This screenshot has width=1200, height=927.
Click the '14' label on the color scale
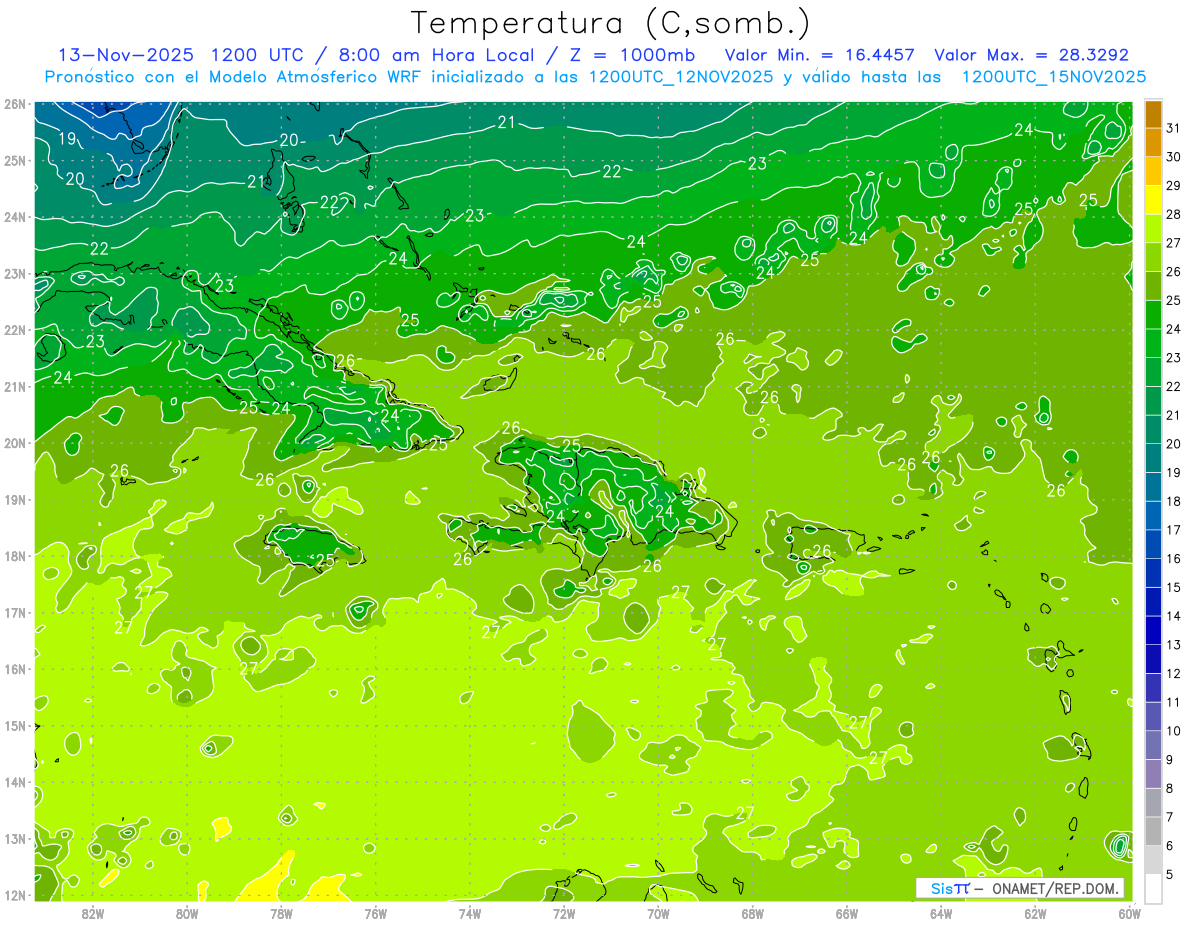point(1174,616)
